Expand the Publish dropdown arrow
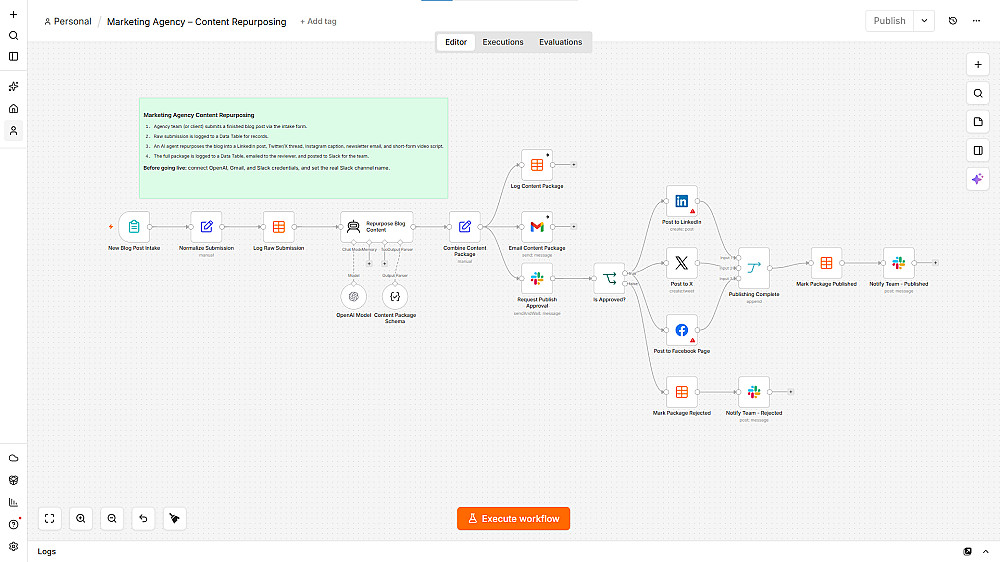The height and width of the screenshot is (562, 1000). click(x=924, y=21)
